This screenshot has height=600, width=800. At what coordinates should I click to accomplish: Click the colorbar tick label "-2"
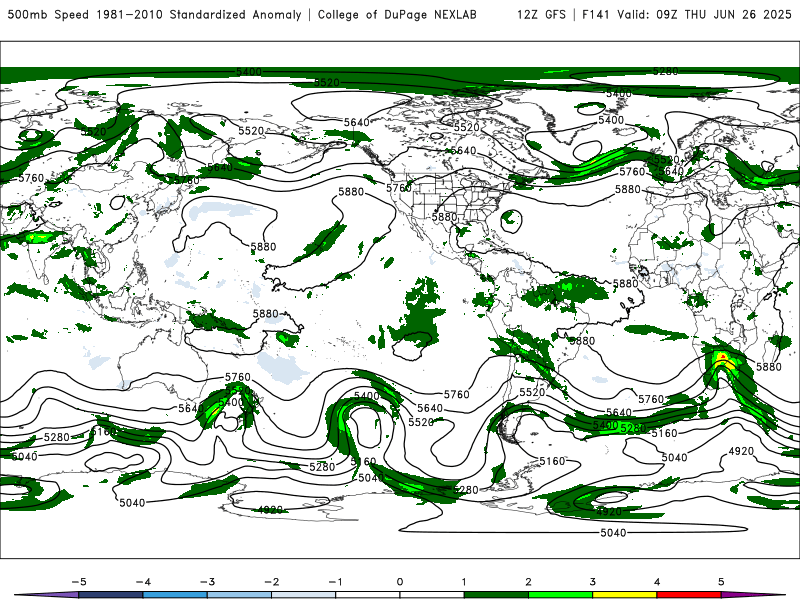pyautogui.click(x=271, y=582)
